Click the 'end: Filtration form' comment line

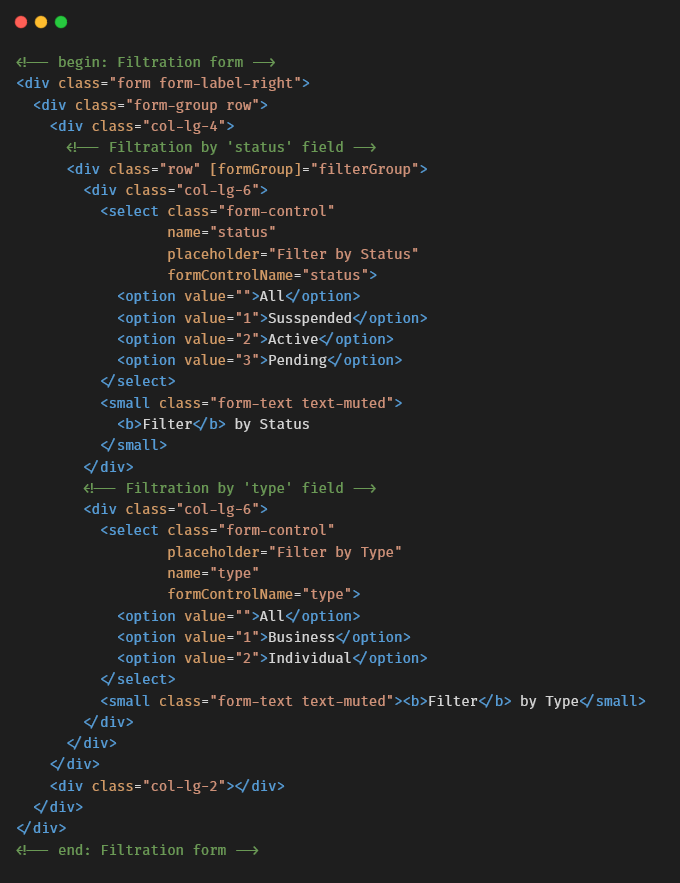[137, 850]
